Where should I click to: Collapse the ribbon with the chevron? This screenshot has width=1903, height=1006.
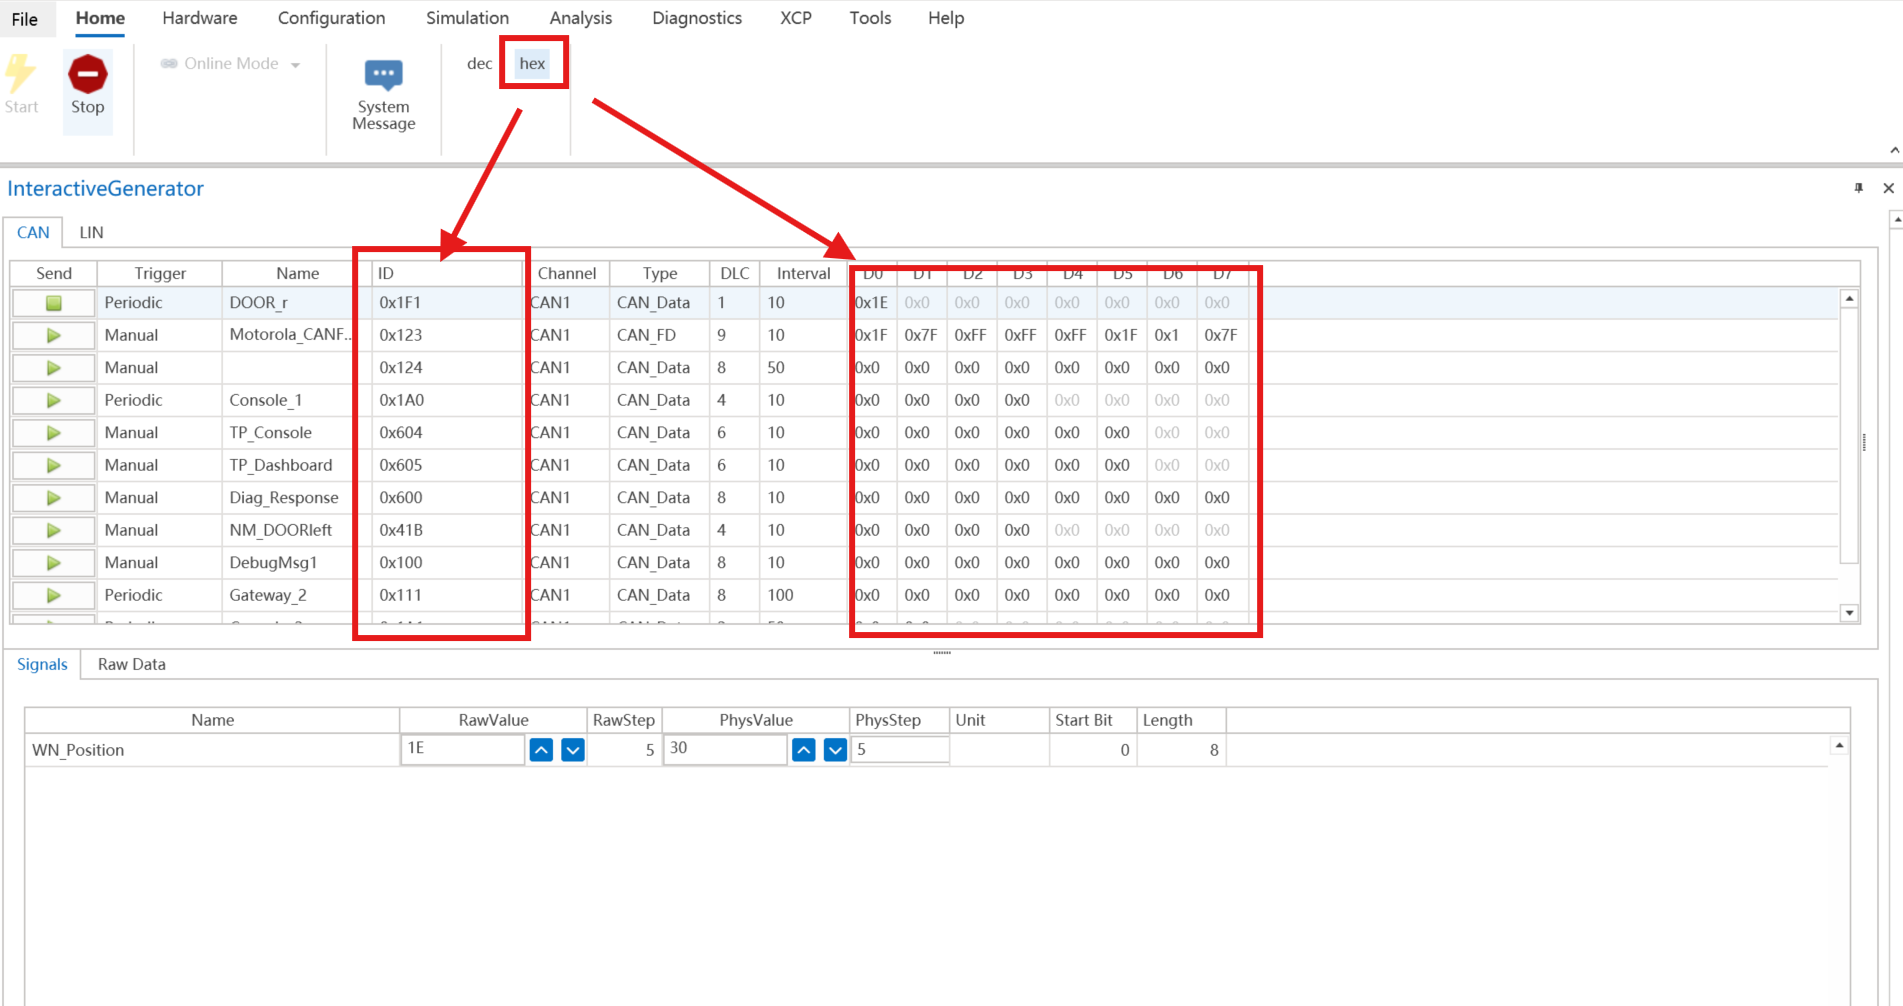(1894, 150)
